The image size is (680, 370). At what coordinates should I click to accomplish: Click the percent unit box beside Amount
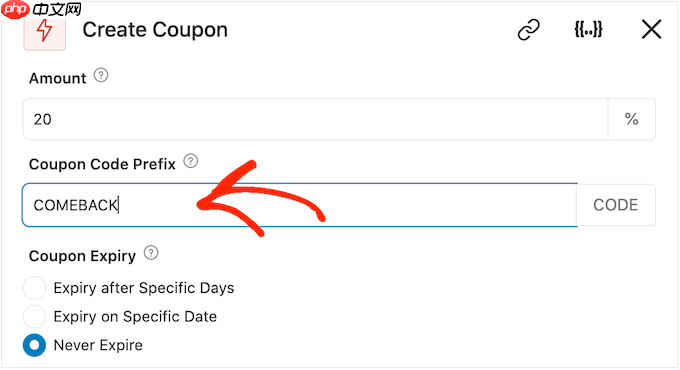pos(632,119)
